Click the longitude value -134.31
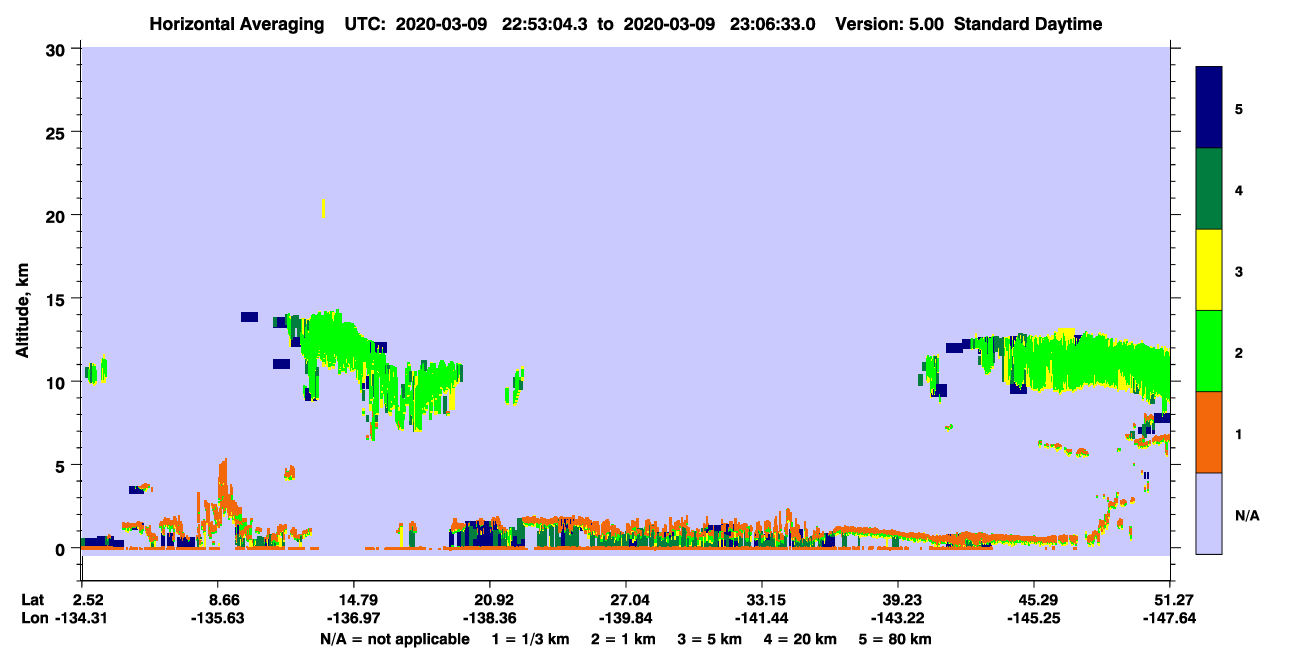This screenshot has height=667, width=1300. click(82, 618)
